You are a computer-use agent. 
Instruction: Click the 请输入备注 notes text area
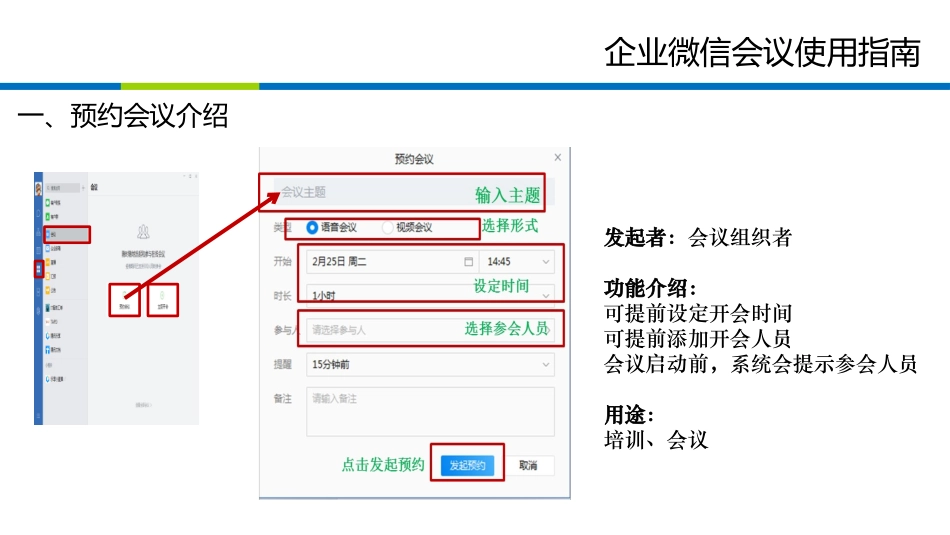coord(430,411)
